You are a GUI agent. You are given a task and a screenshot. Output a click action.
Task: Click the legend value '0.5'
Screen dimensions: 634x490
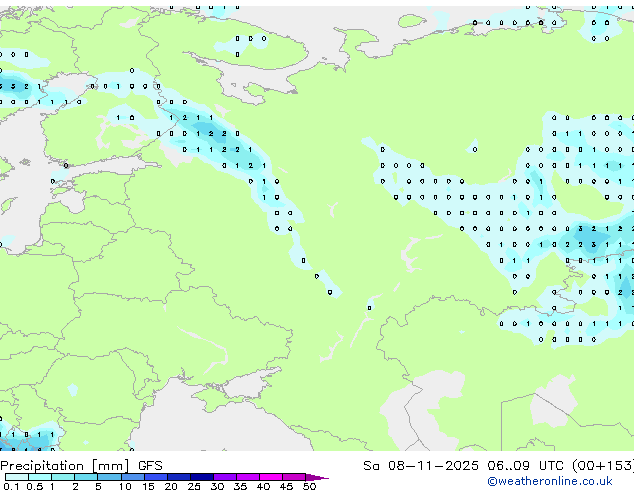tap(35, 486)
